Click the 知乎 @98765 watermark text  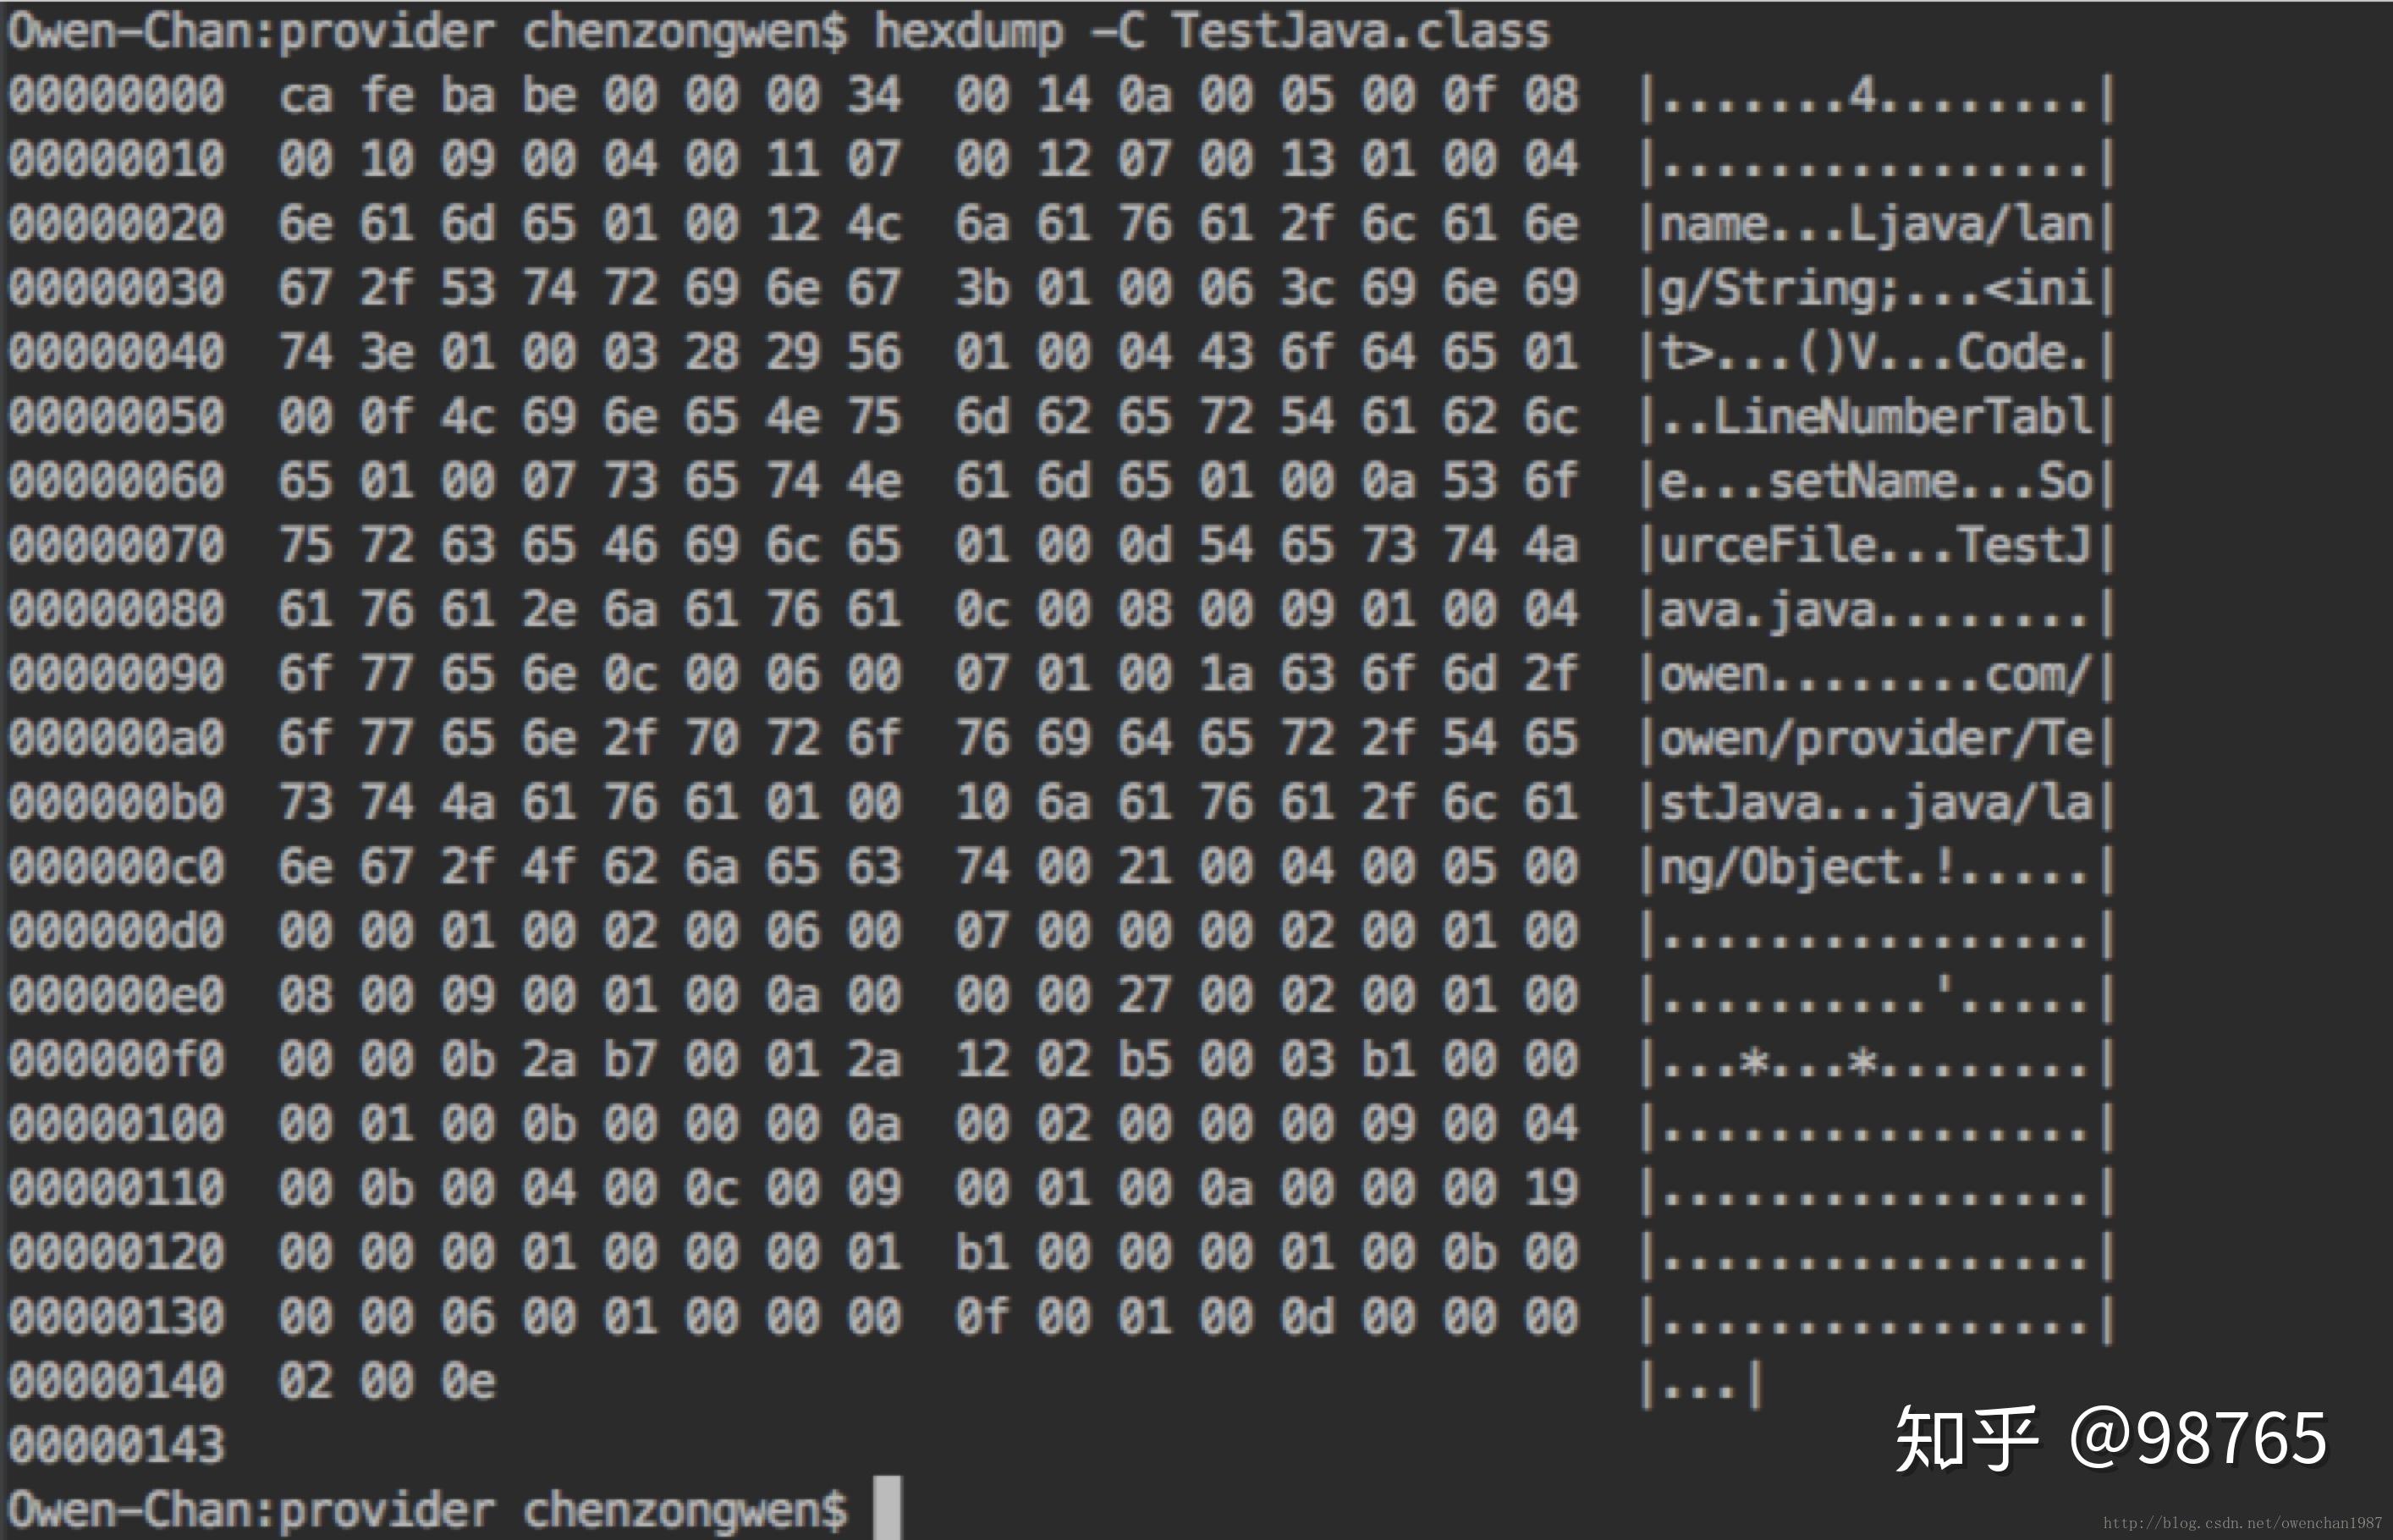click(2112, 1437)
